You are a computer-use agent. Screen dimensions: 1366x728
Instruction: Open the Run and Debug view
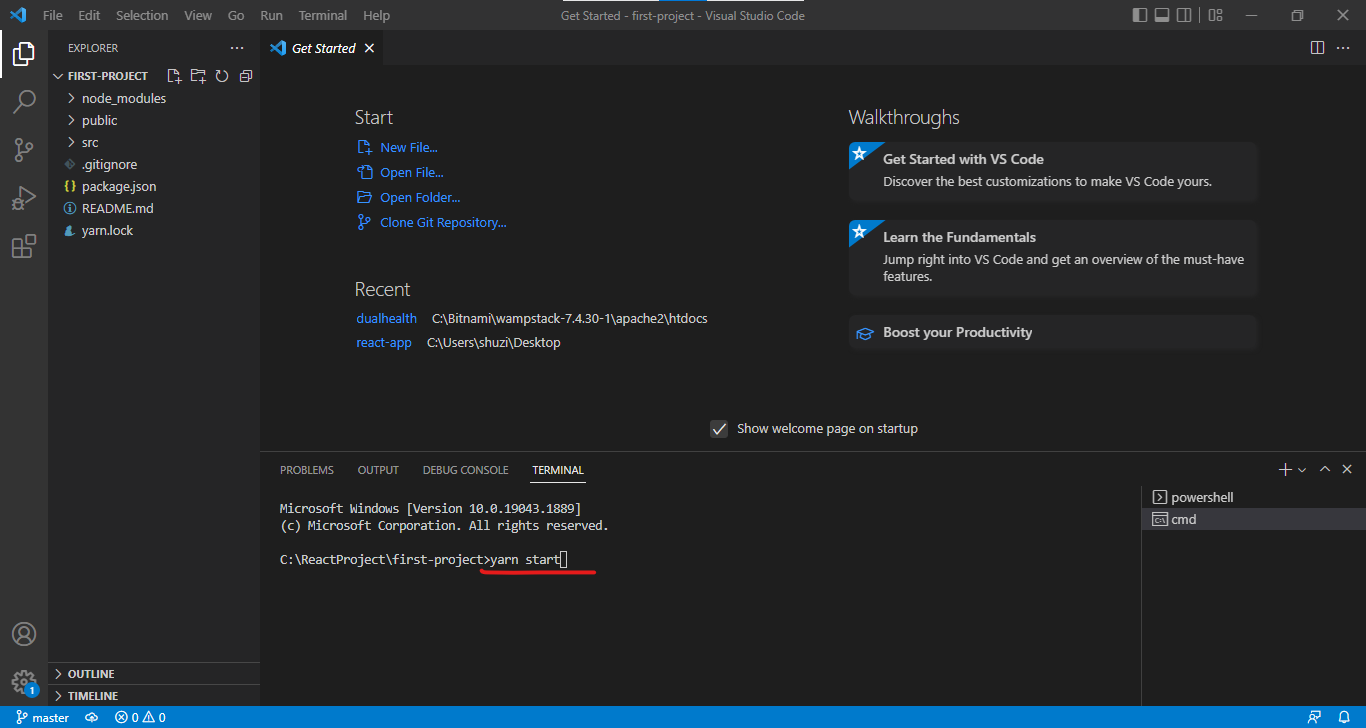tap(24, 198)
